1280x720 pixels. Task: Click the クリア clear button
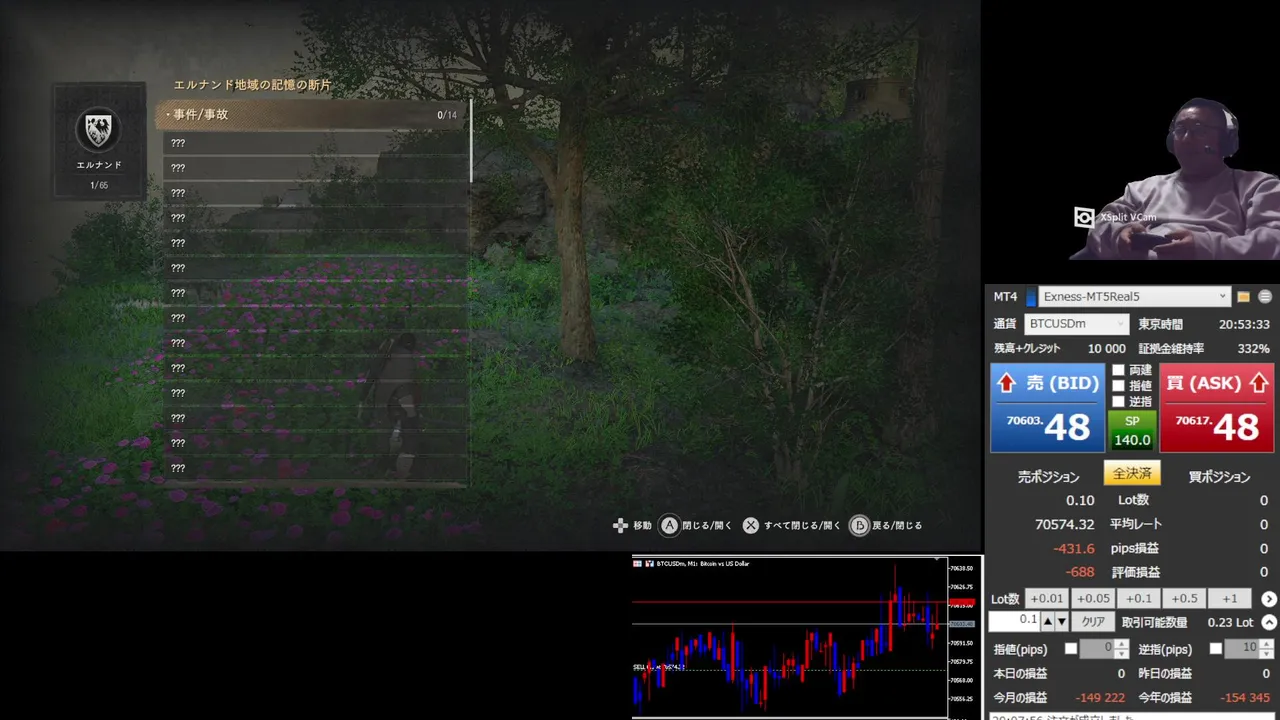[x=1093, y=622]
